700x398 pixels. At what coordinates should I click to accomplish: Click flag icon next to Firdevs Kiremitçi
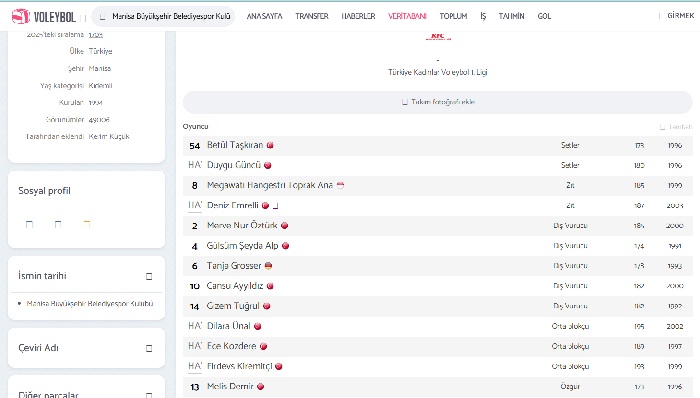click(x=279, y=367)
